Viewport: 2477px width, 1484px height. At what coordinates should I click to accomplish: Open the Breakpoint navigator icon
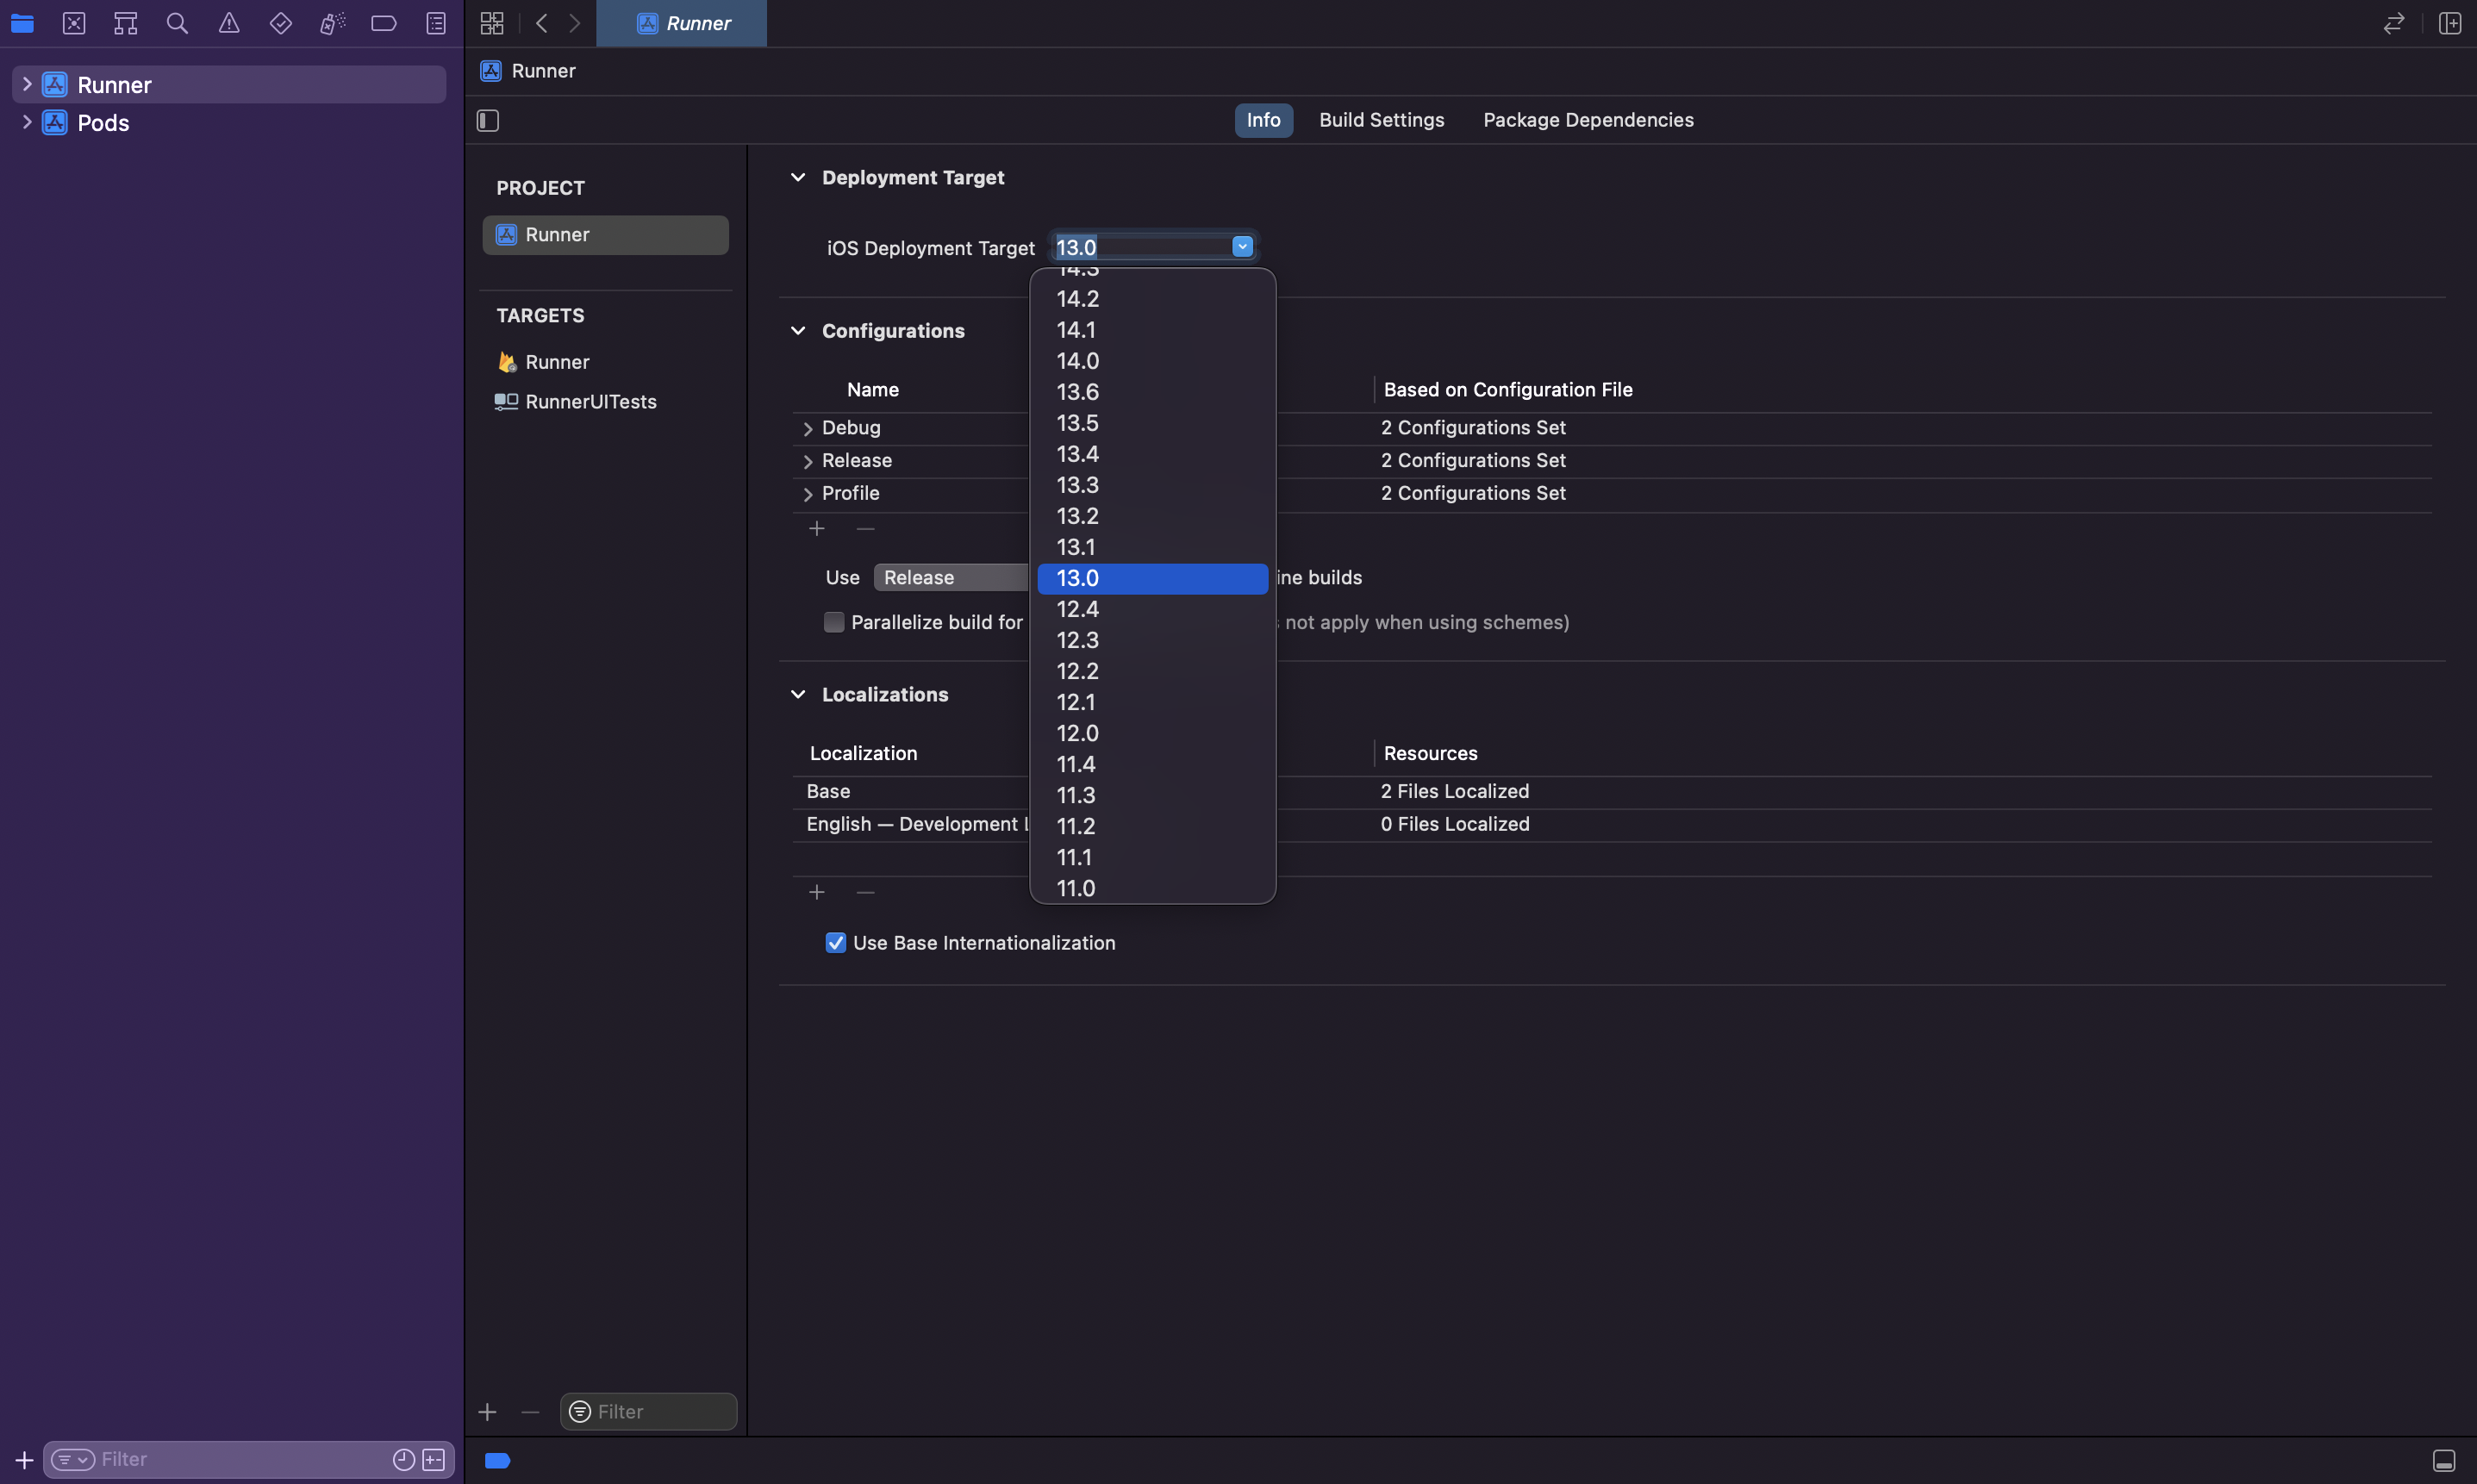click(384, 23)
